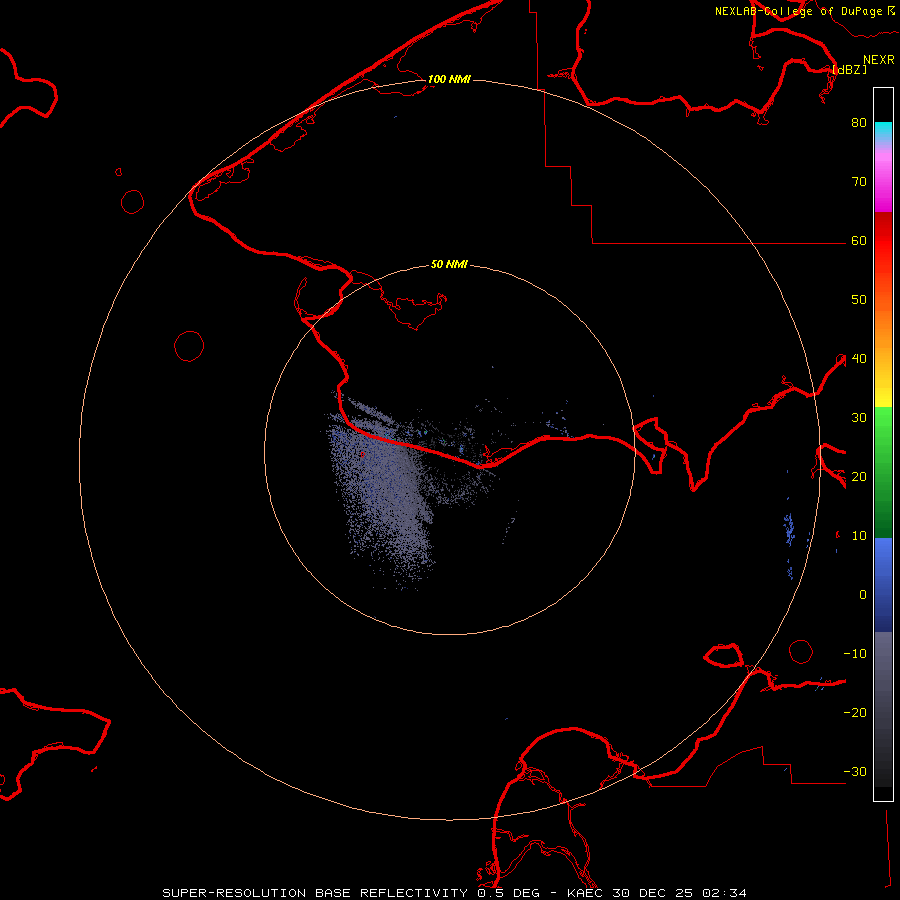Image resolution: width=900 pixels, height=900 pixels.
Task: Pick the magenta-pink segment of the color bar
Action: pos(883,179)
